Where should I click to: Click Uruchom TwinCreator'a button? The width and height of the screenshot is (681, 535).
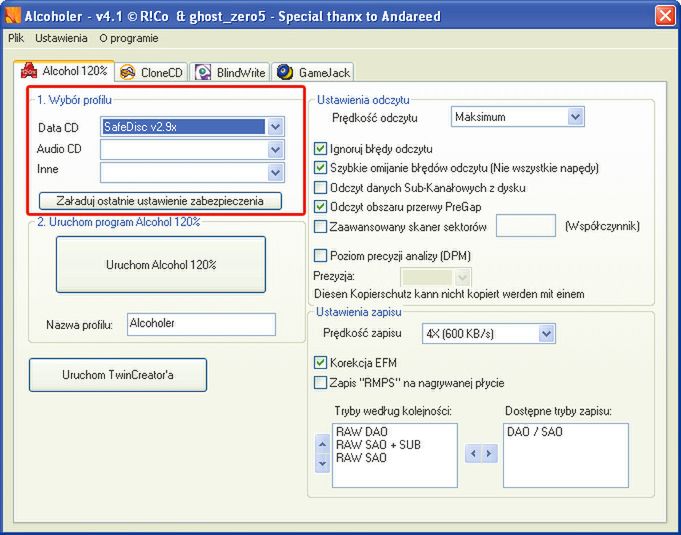118,375
